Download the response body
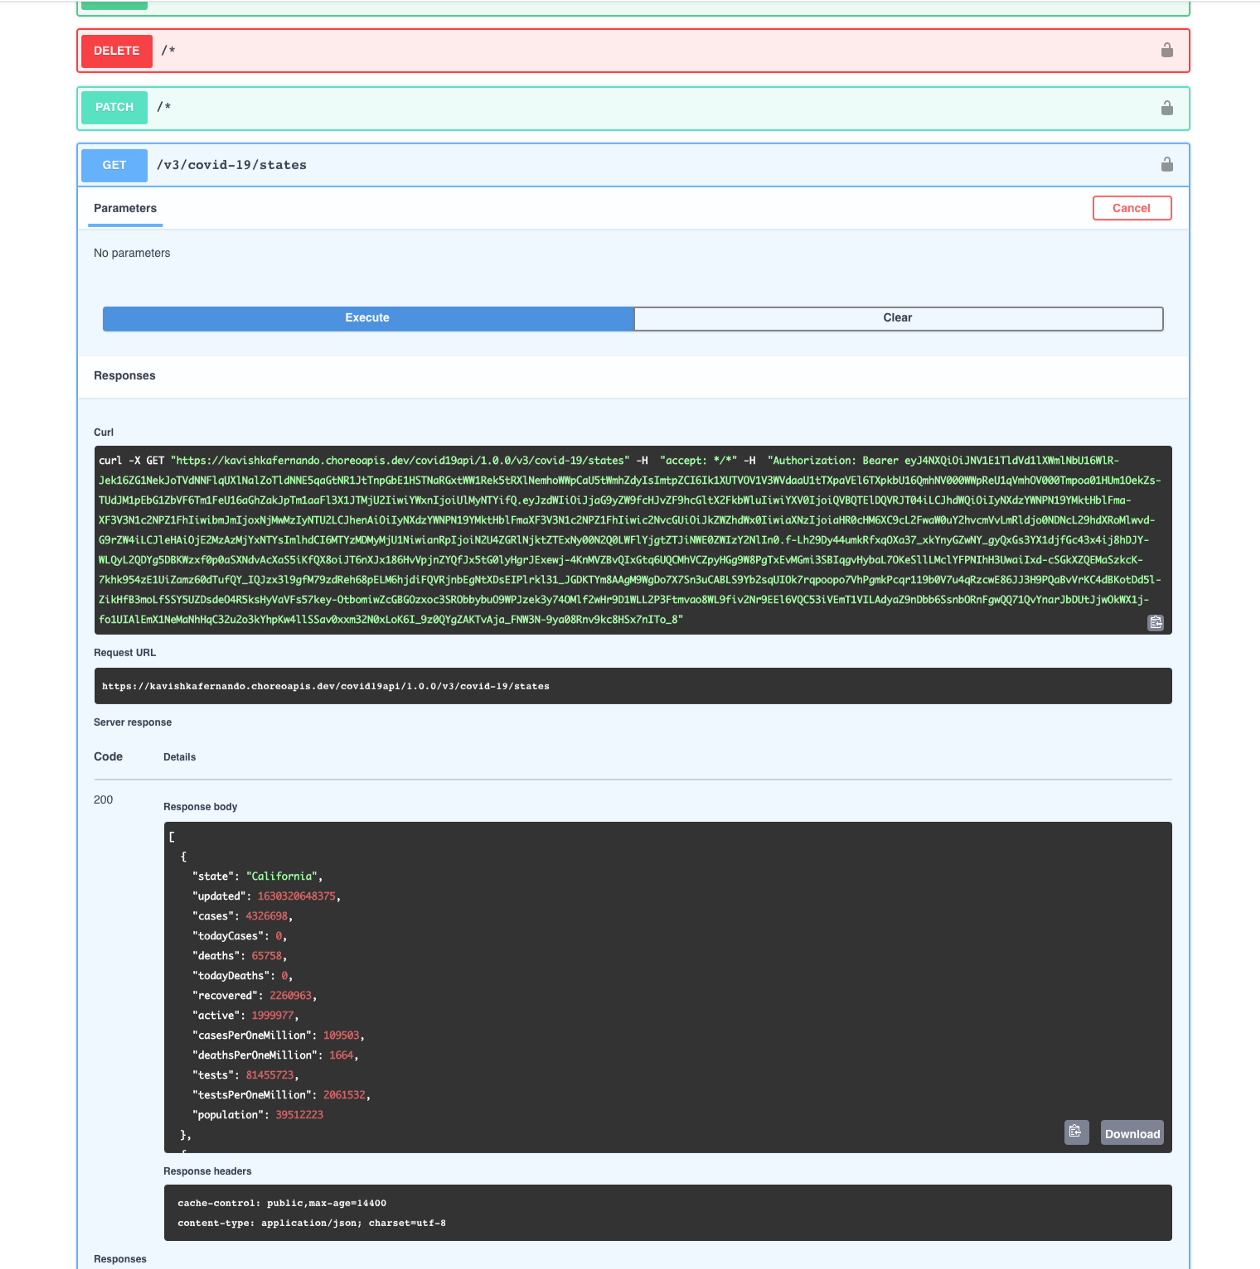Screen dimensions: 1260x1269 pos(1132,1133)
